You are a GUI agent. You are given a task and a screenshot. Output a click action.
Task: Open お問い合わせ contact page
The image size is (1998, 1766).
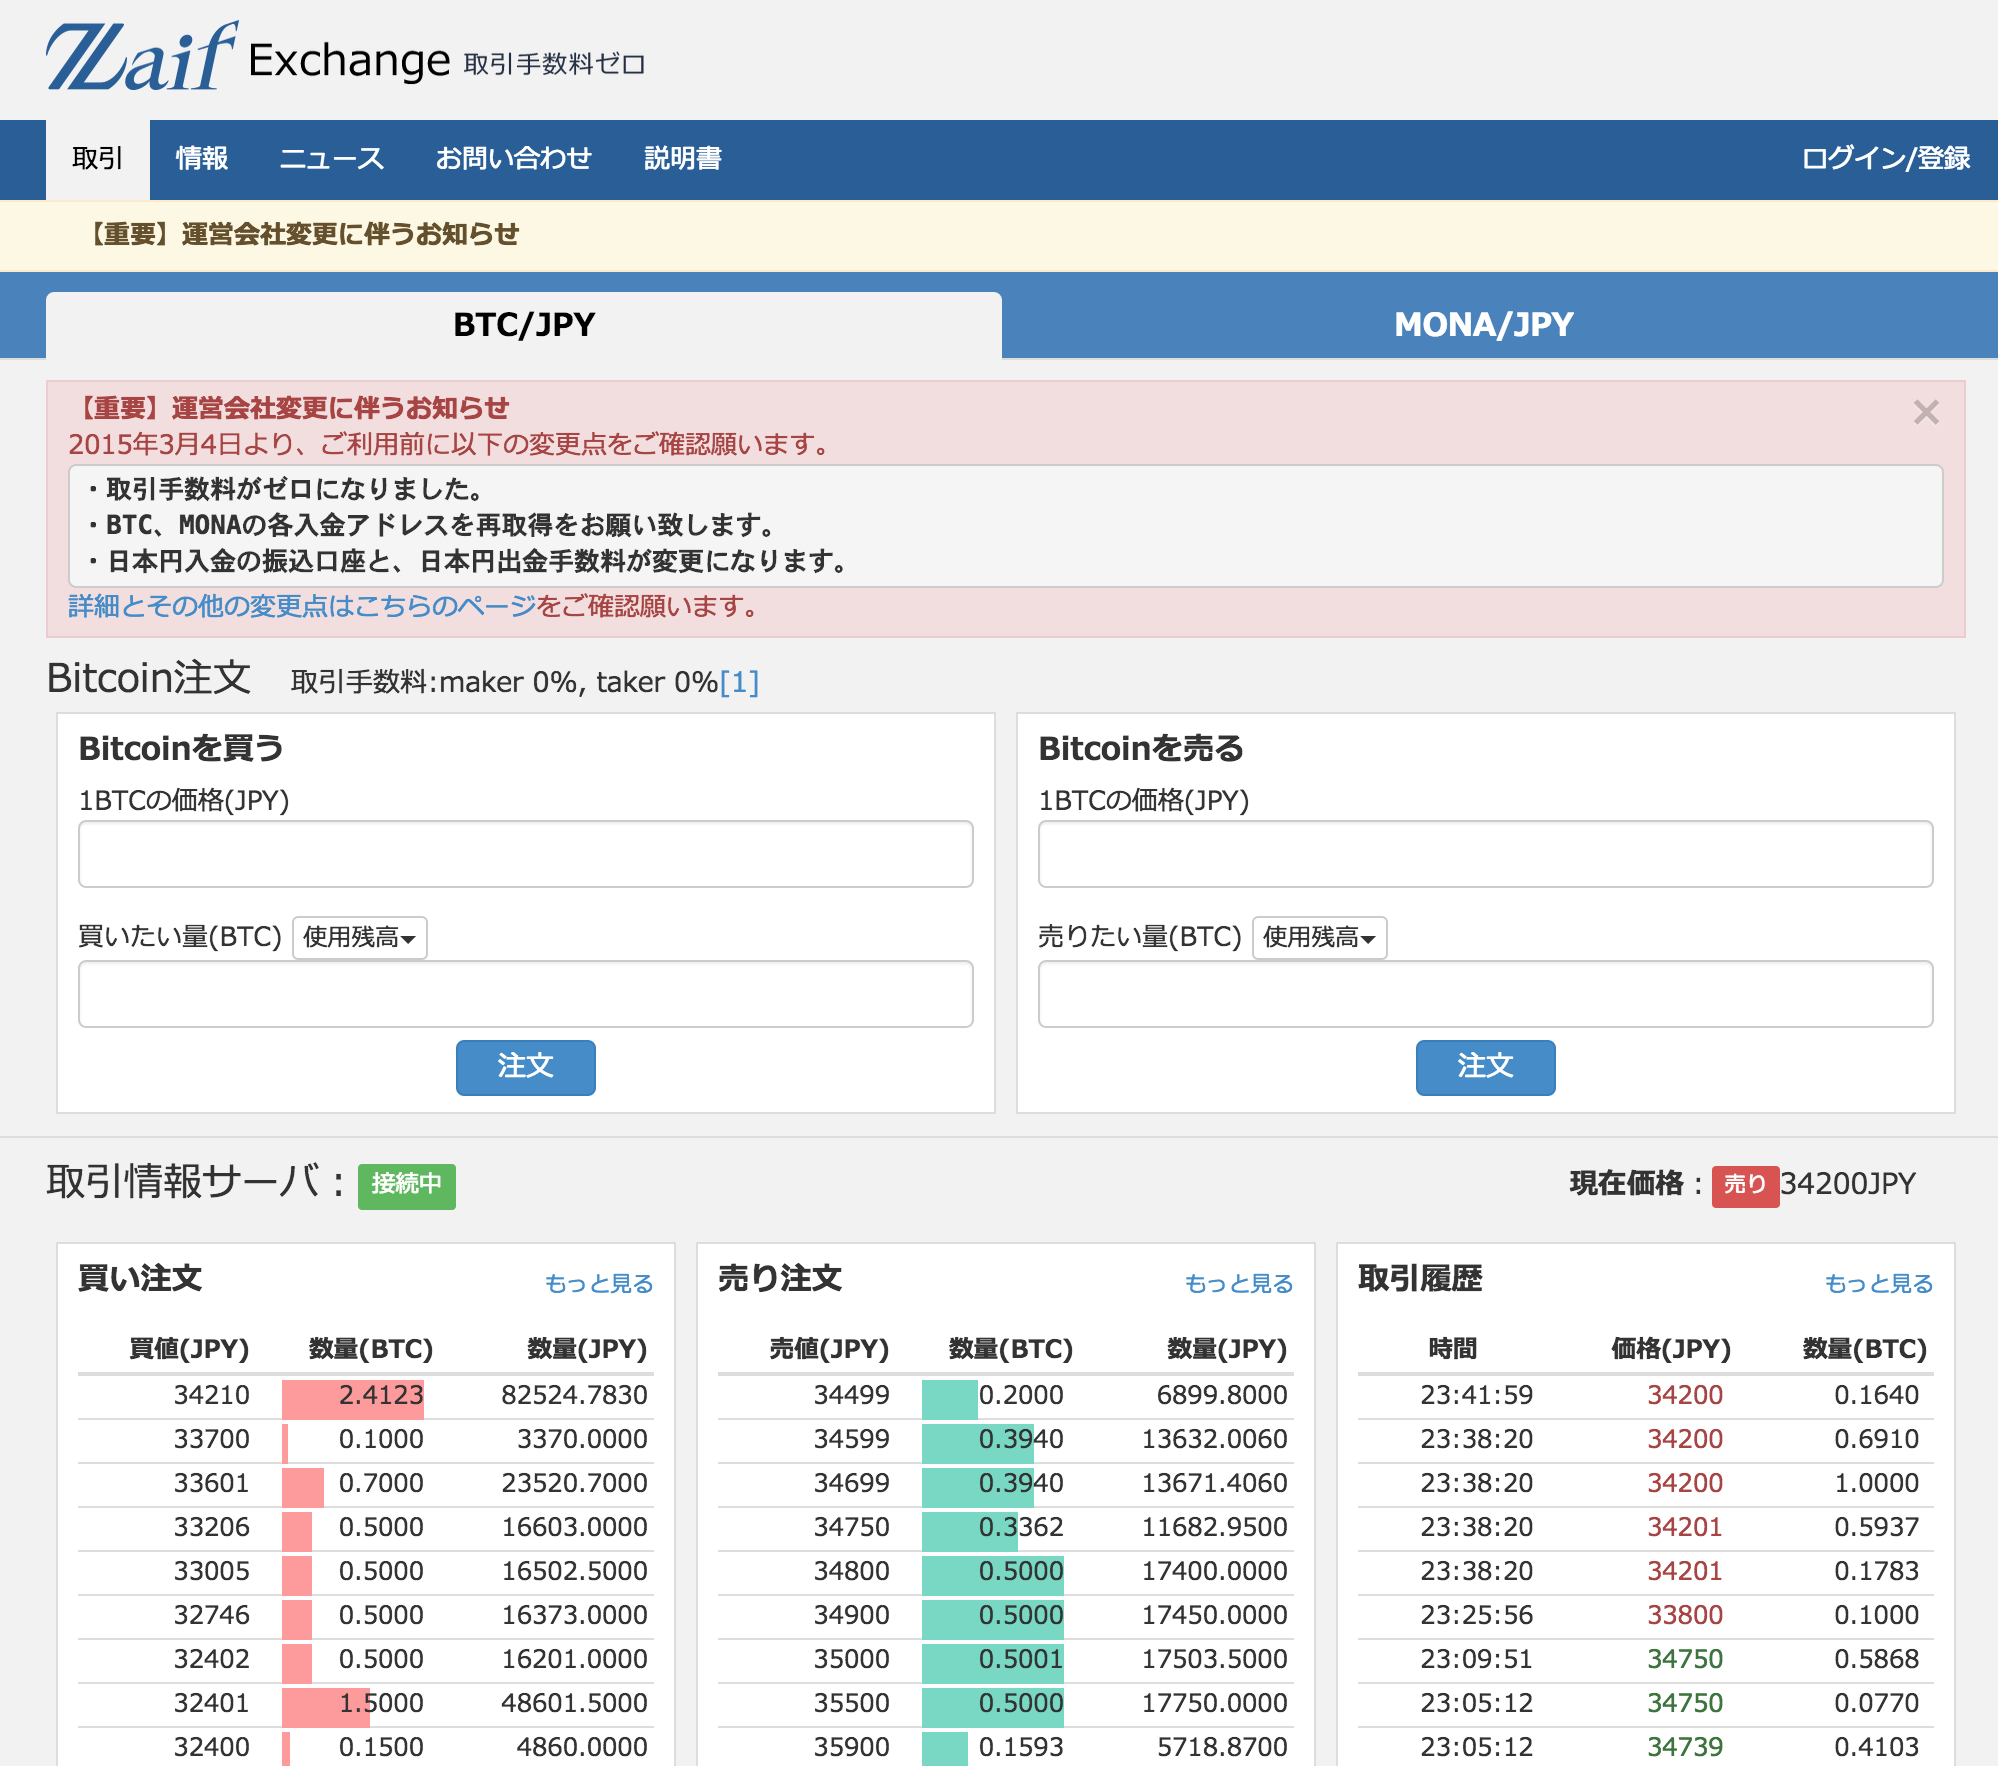click(x=514, y=159)
